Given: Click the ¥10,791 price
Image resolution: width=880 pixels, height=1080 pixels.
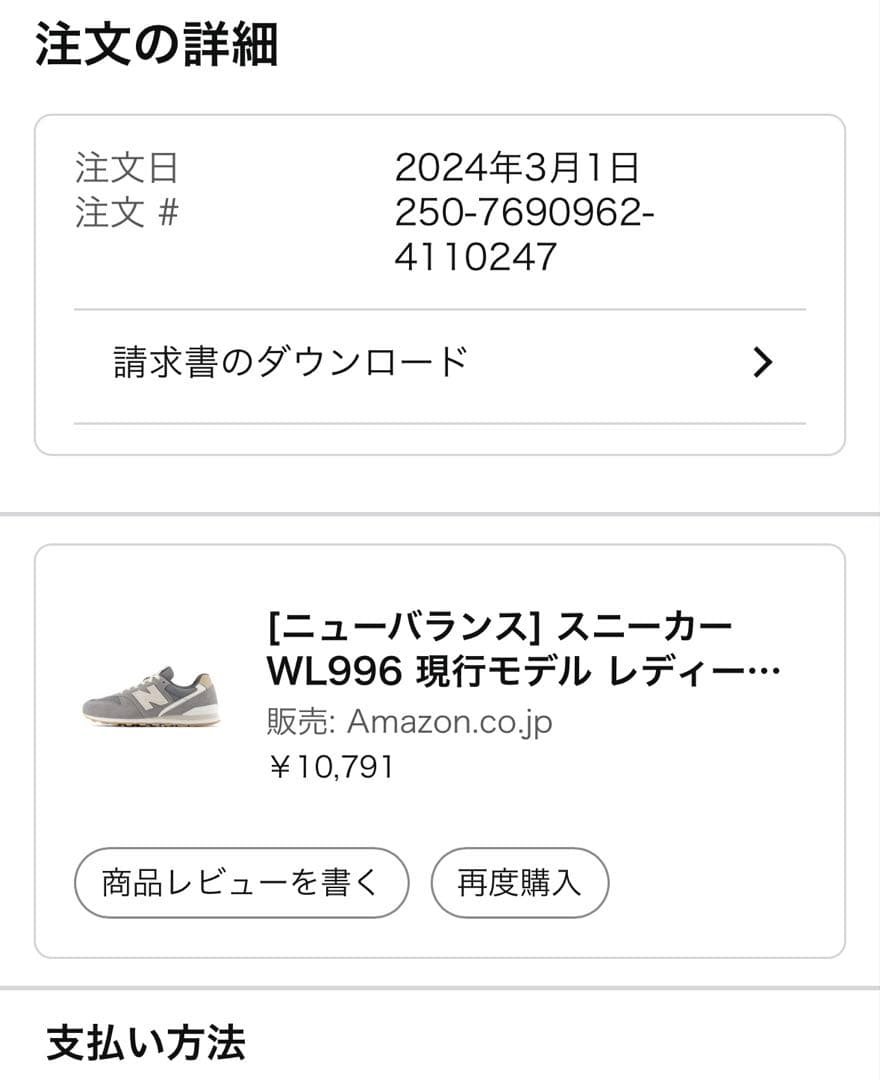Looking at the screenshot, I should coord(331,767).
